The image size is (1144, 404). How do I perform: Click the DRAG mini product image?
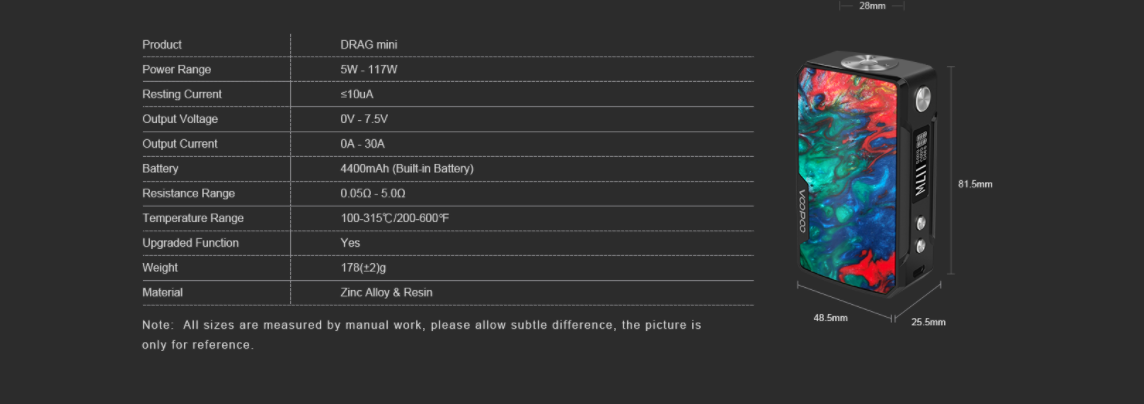(x=867, y=174)
